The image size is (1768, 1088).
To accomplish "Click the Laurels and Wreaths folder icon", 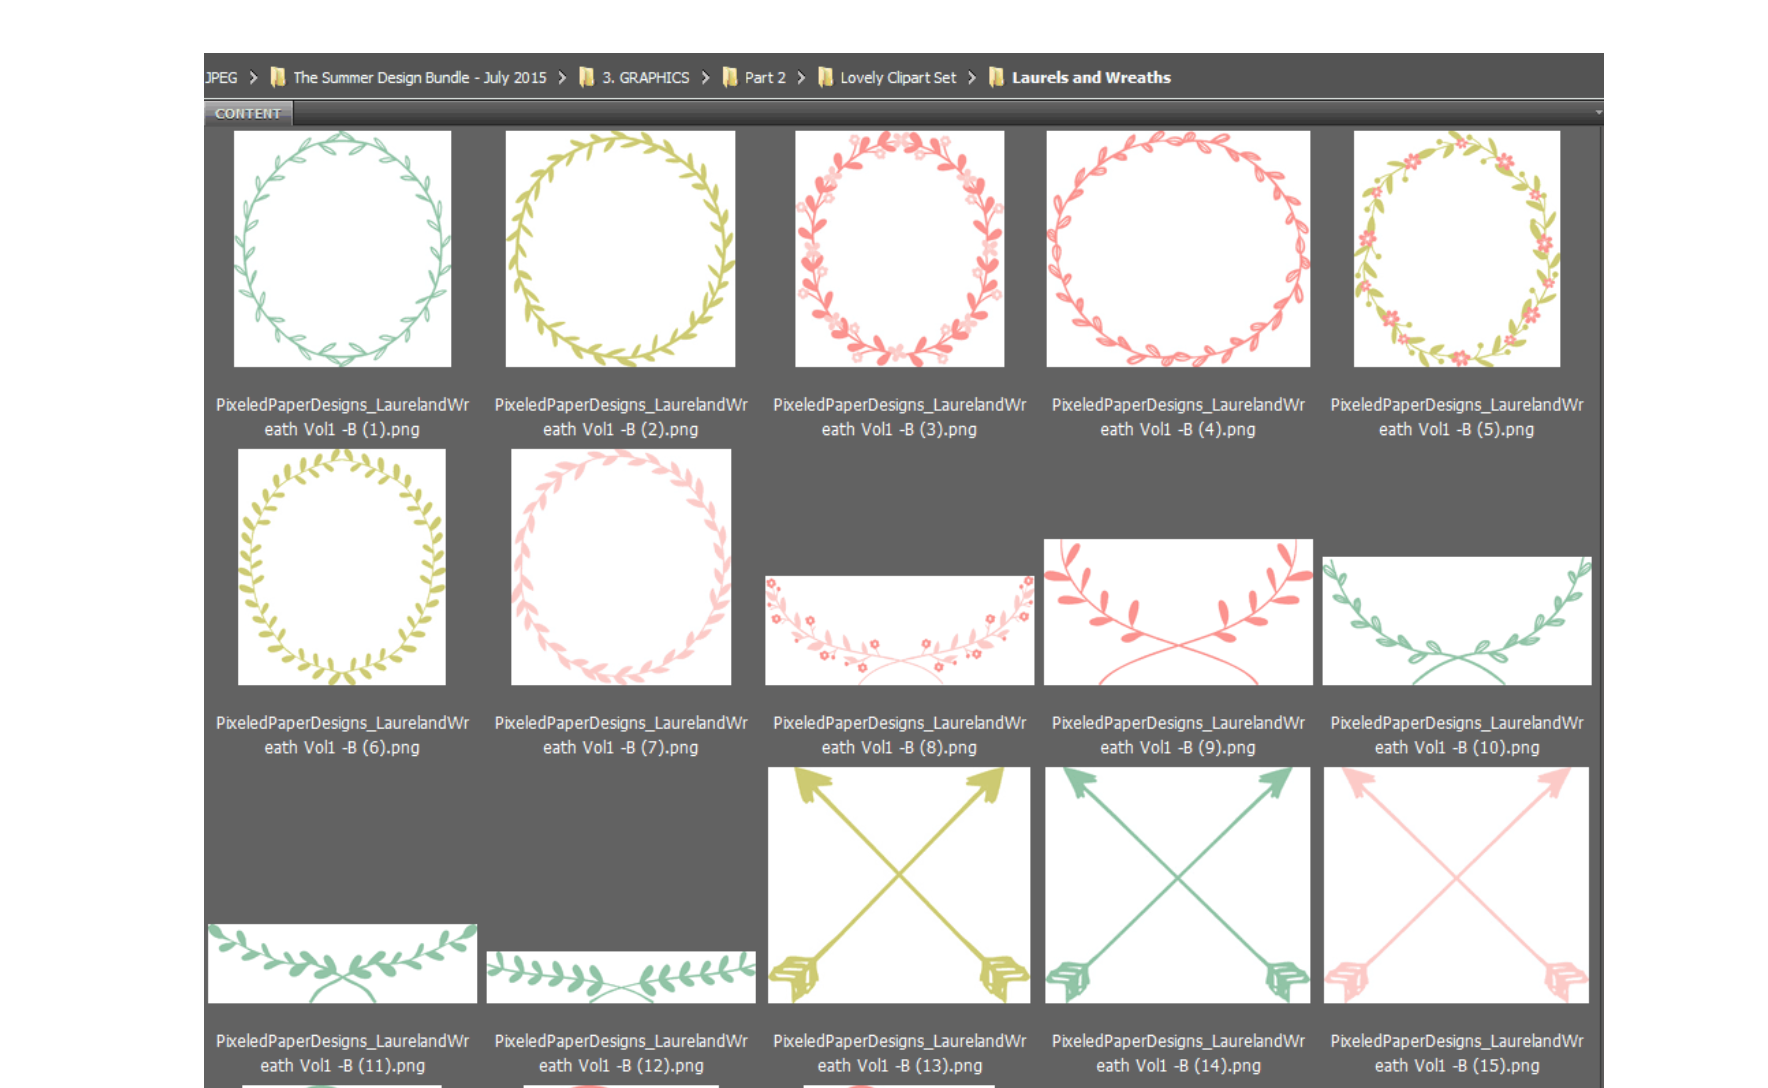I will [x=996, y=77].
